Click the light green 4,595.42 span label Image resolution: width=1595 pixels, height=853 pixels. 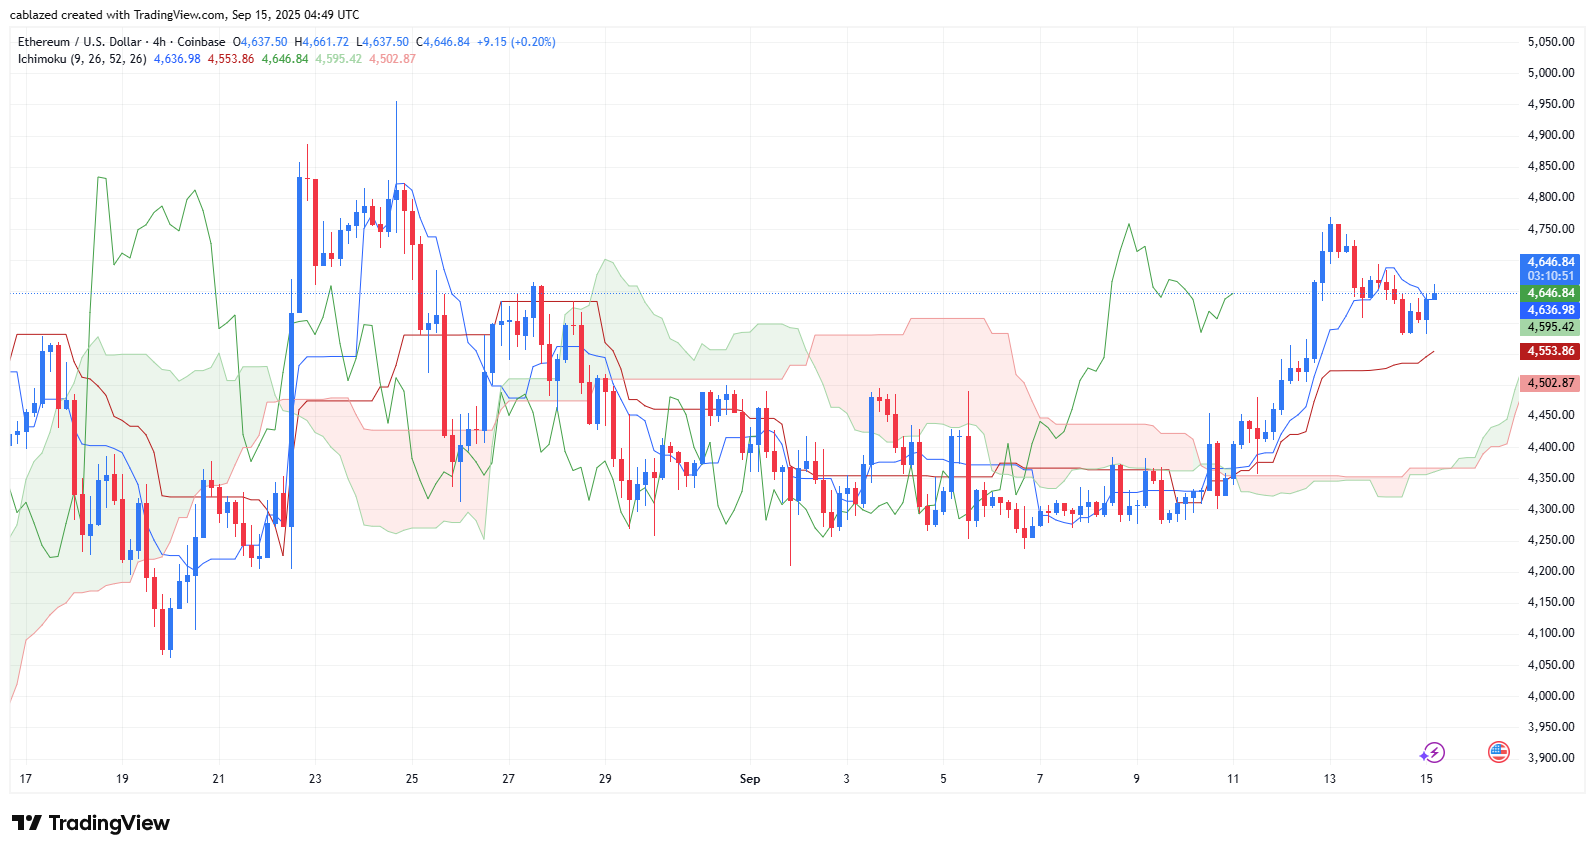[x=1549, y=327]
